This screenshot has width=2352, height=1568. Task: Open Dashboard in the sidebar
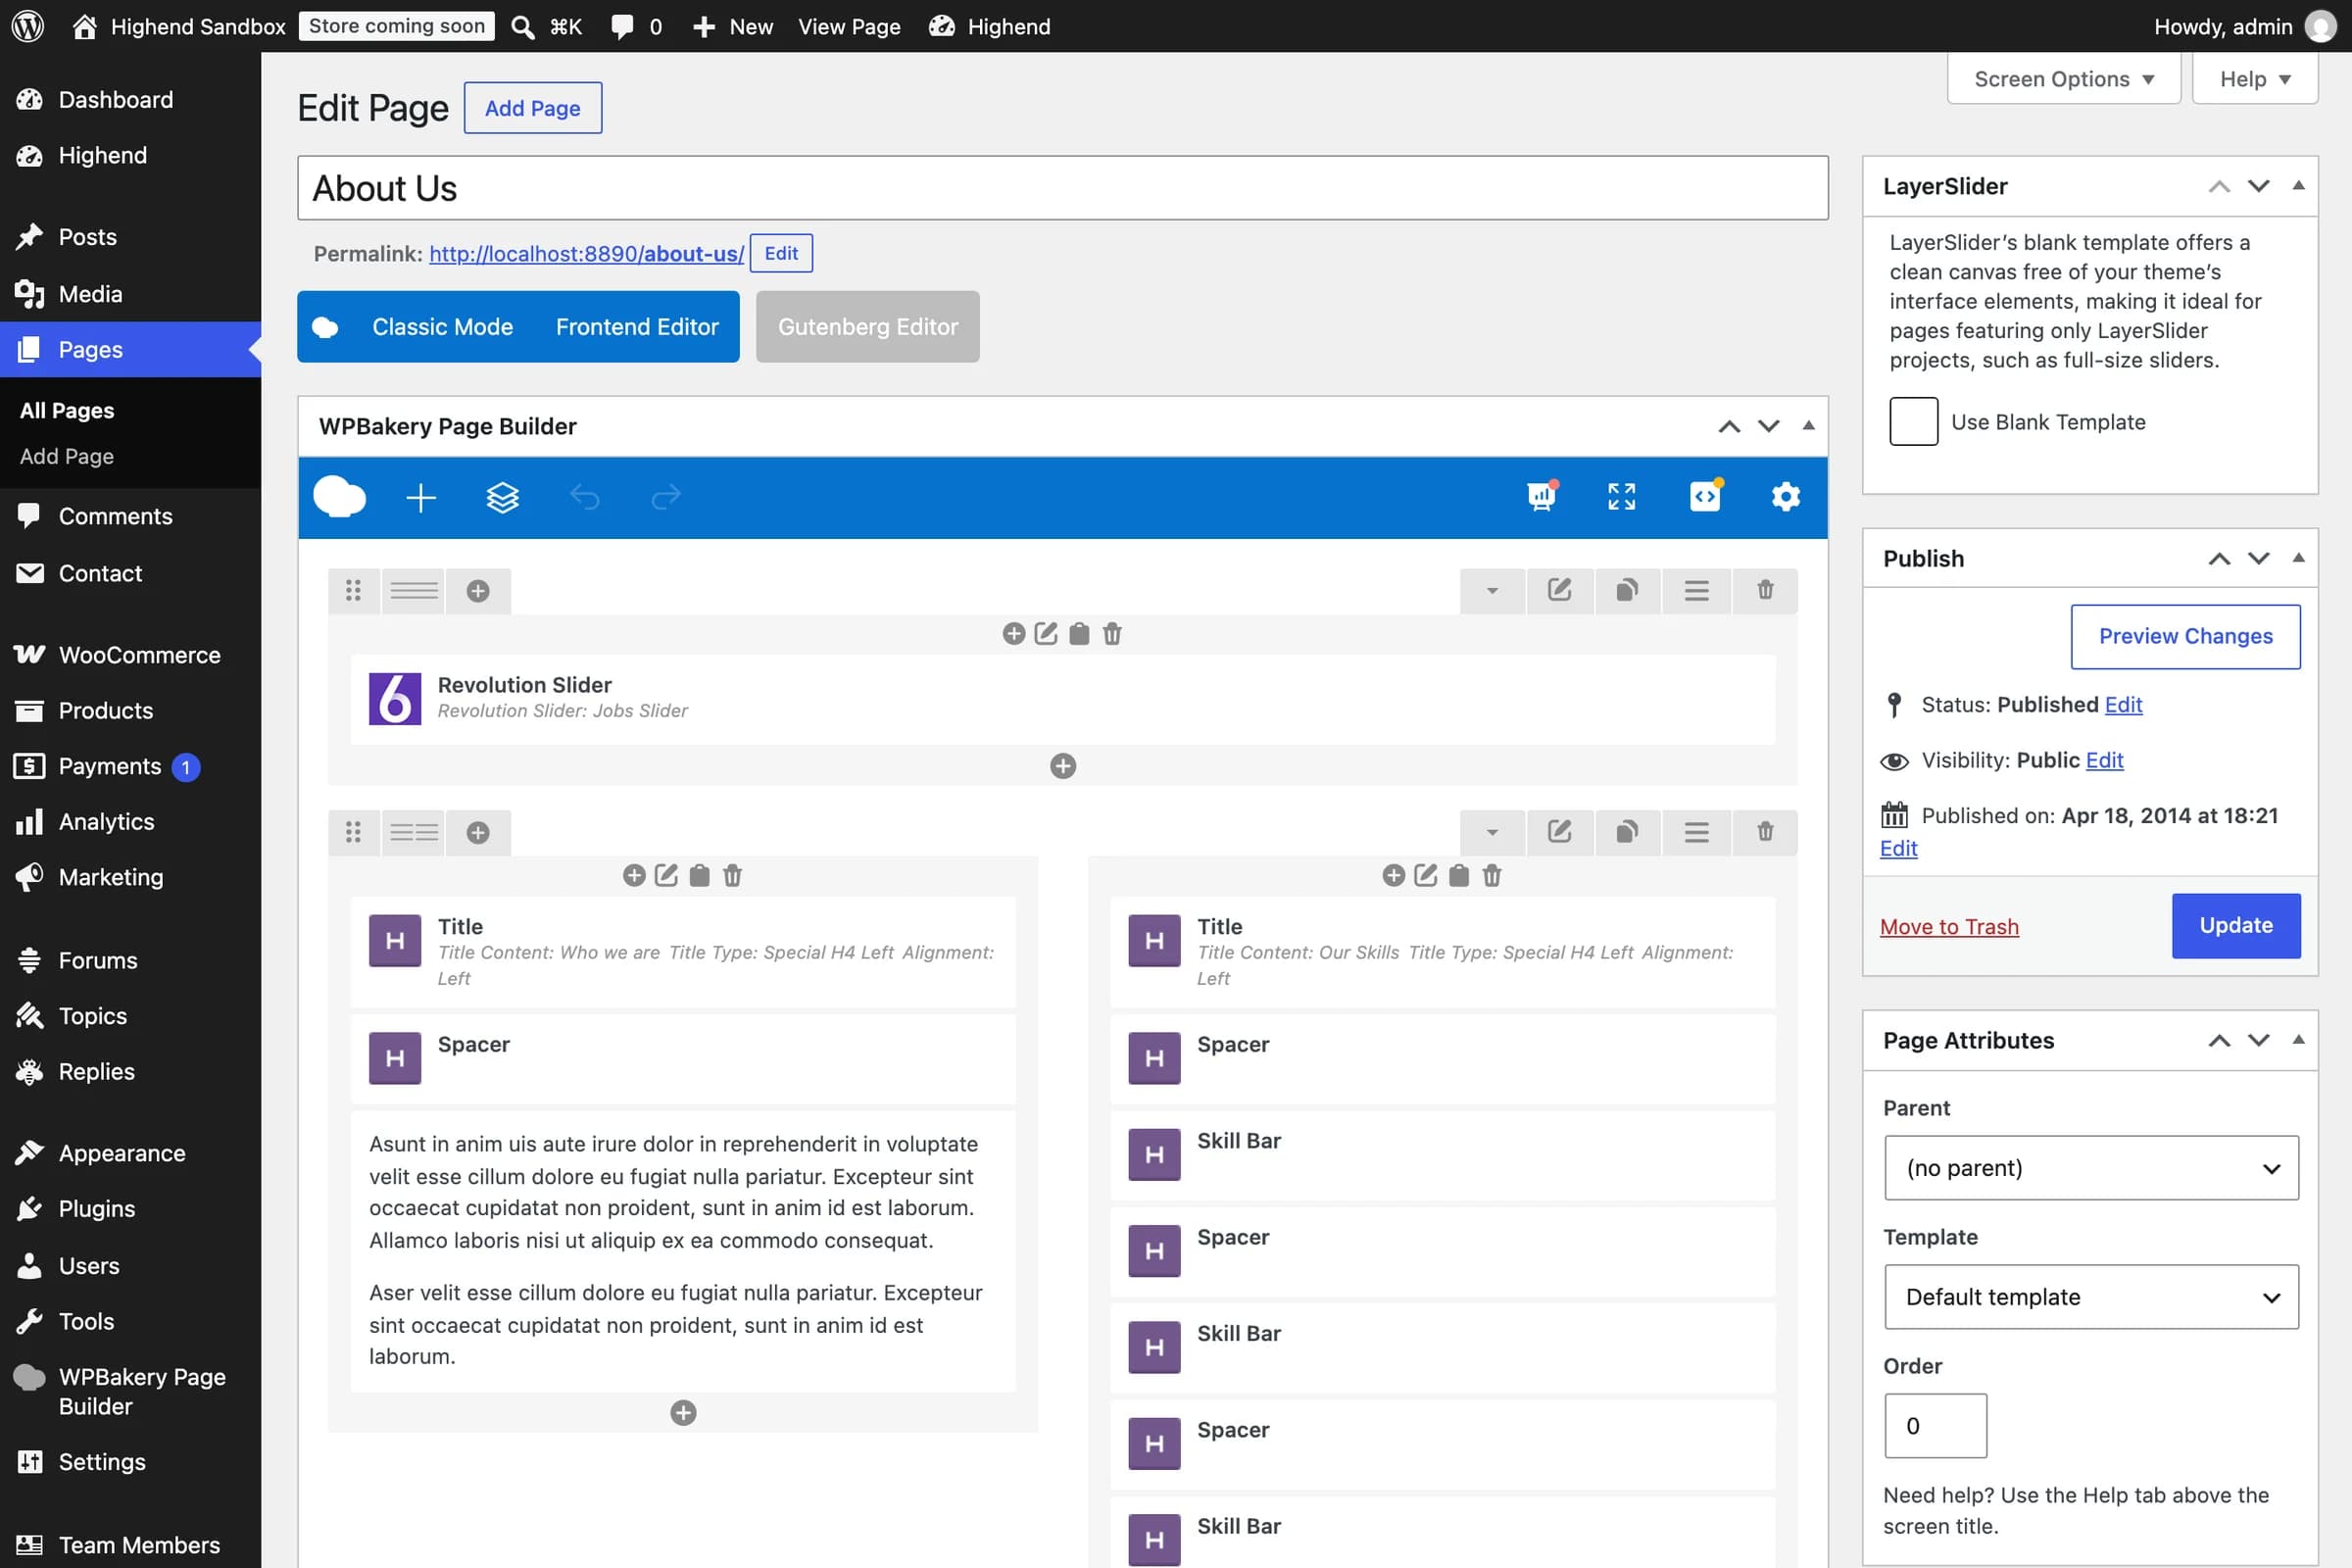130,99
